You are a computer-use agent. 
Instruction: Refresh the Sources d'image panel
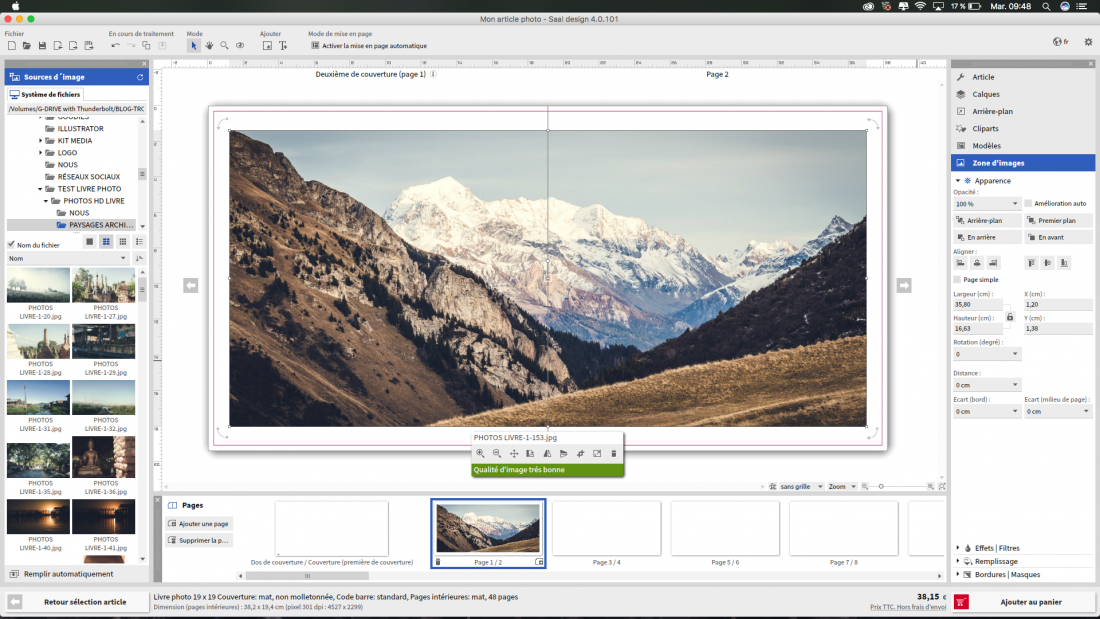140,77
